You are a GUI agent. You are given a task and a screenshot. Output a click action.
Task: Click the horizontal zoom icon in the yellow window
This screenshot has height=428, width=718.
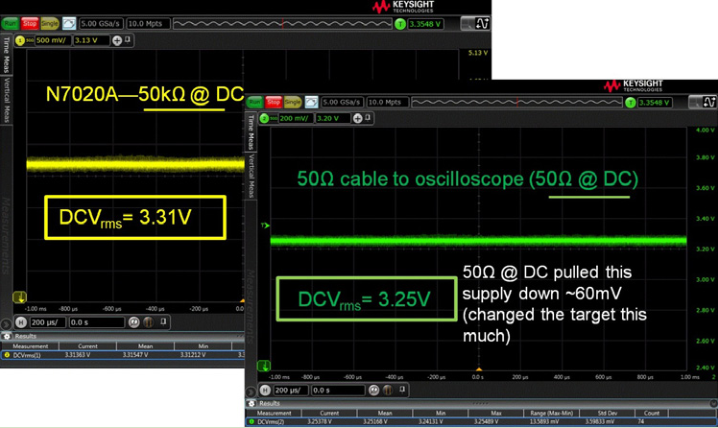pyautogui.click(x=133, y=322)
